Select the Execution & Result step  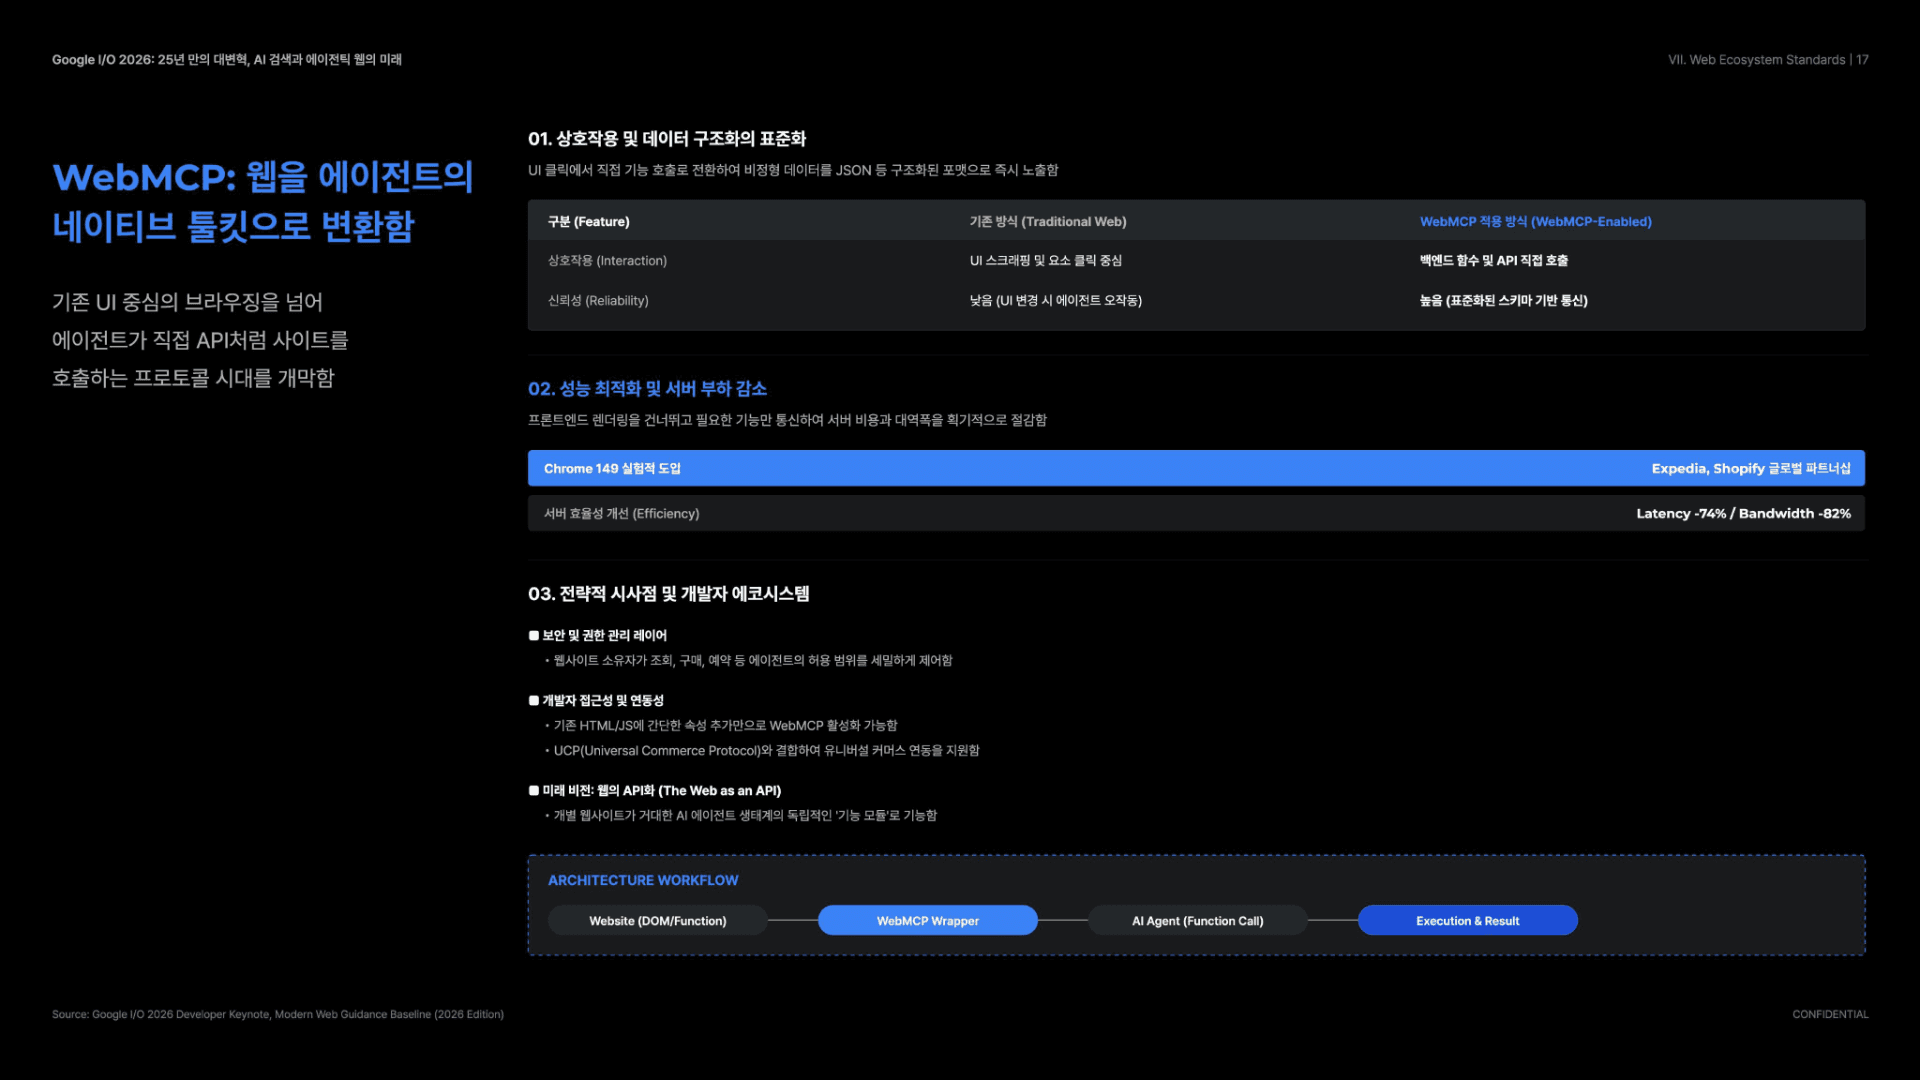(x=1468, y=920)
